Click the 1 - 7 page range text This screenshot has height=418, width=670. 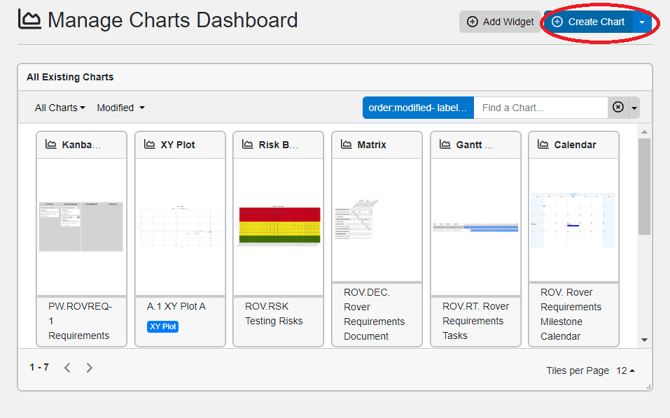tap(39, 367)
